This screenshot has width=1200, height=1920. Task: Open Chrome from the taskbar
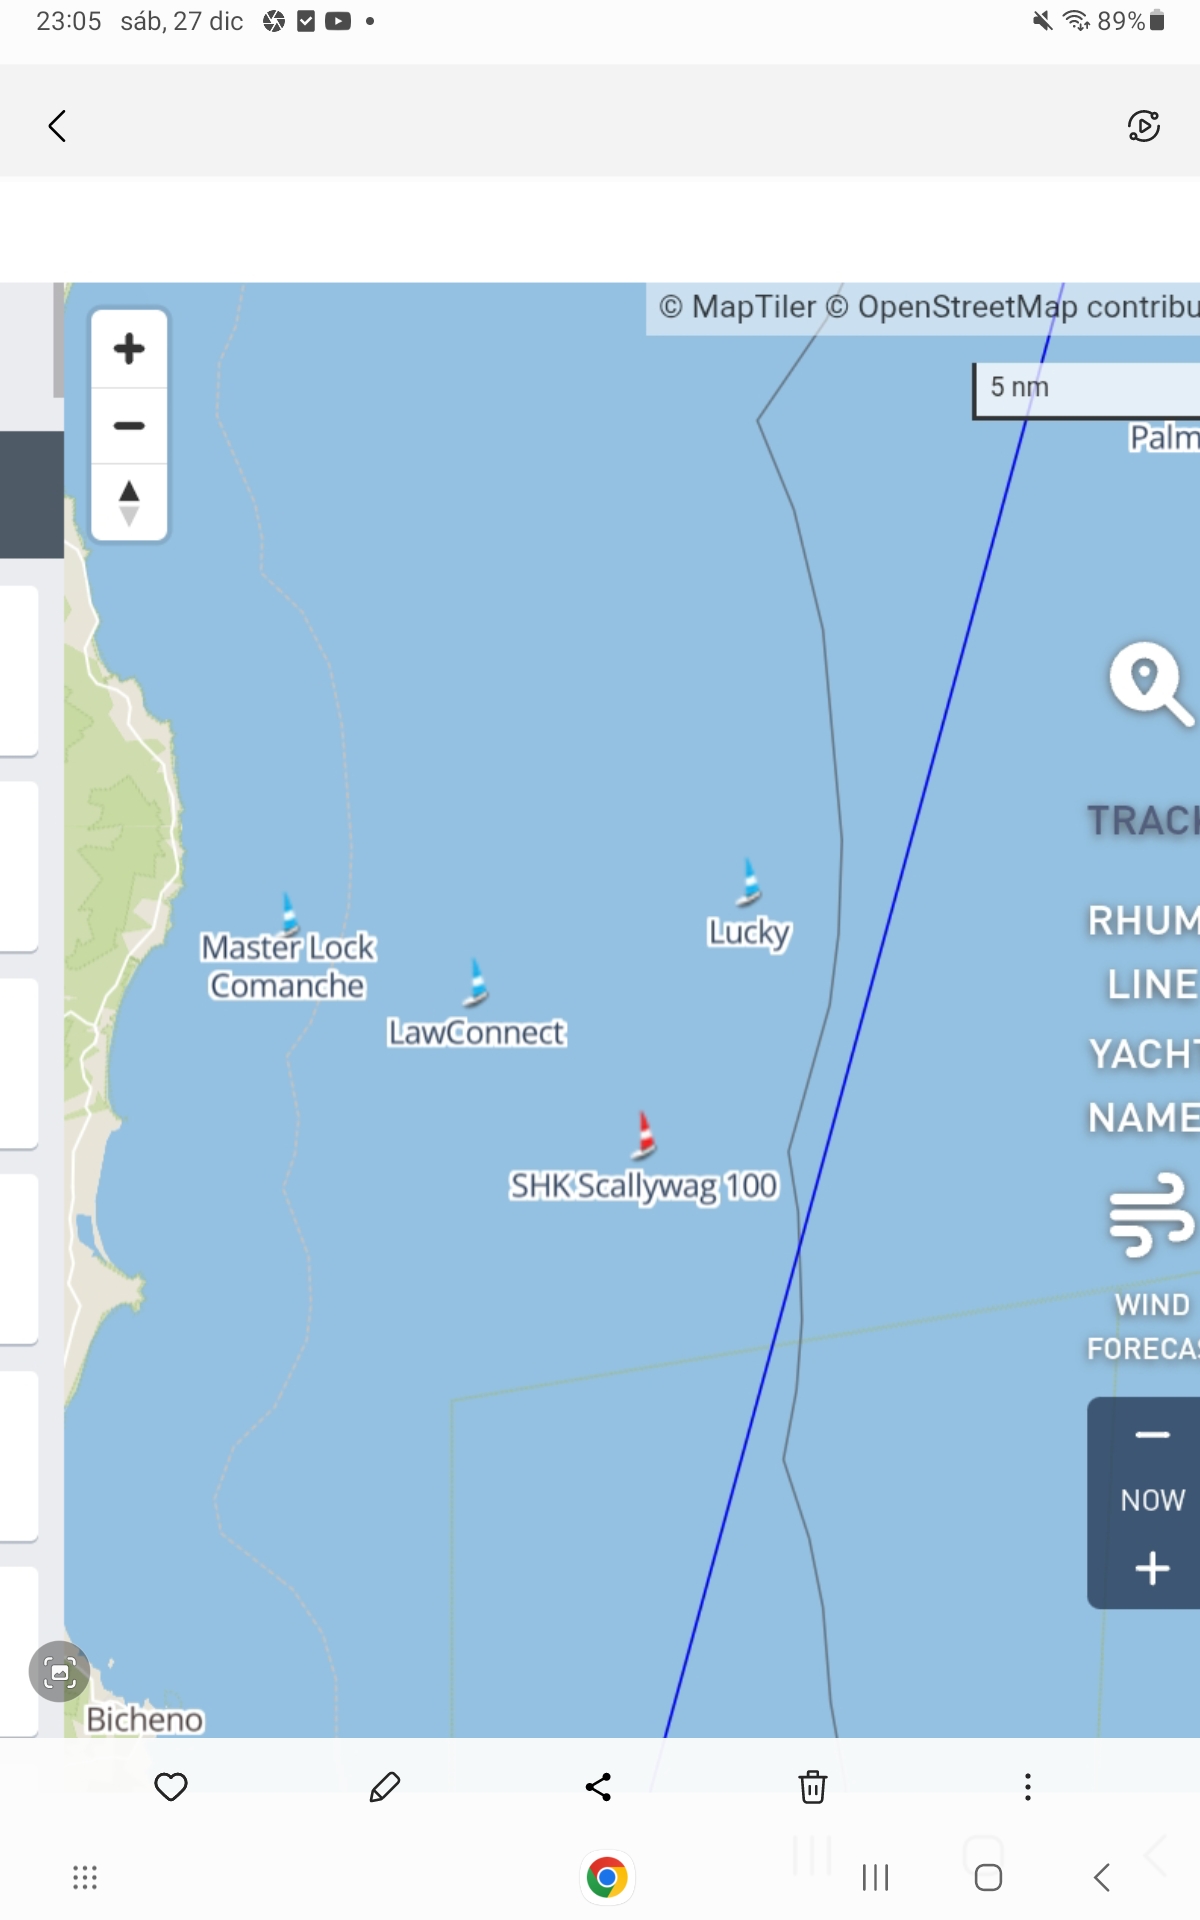(607, 1877)
